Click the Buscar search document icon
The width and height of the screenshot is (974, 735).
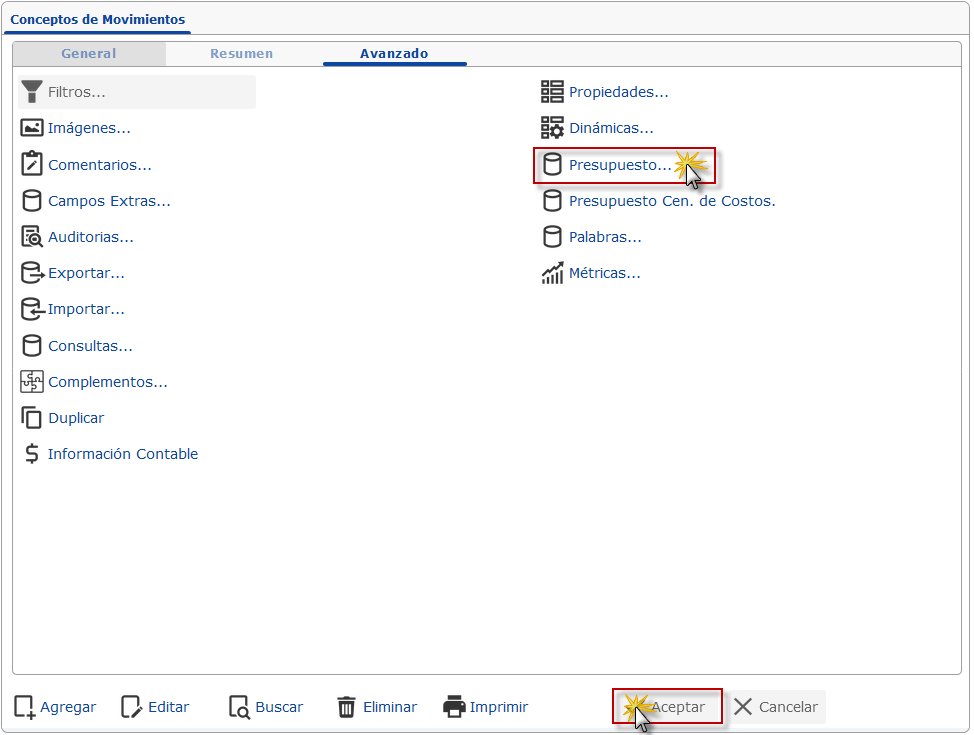pyautogui.click(x=239, y=707)
